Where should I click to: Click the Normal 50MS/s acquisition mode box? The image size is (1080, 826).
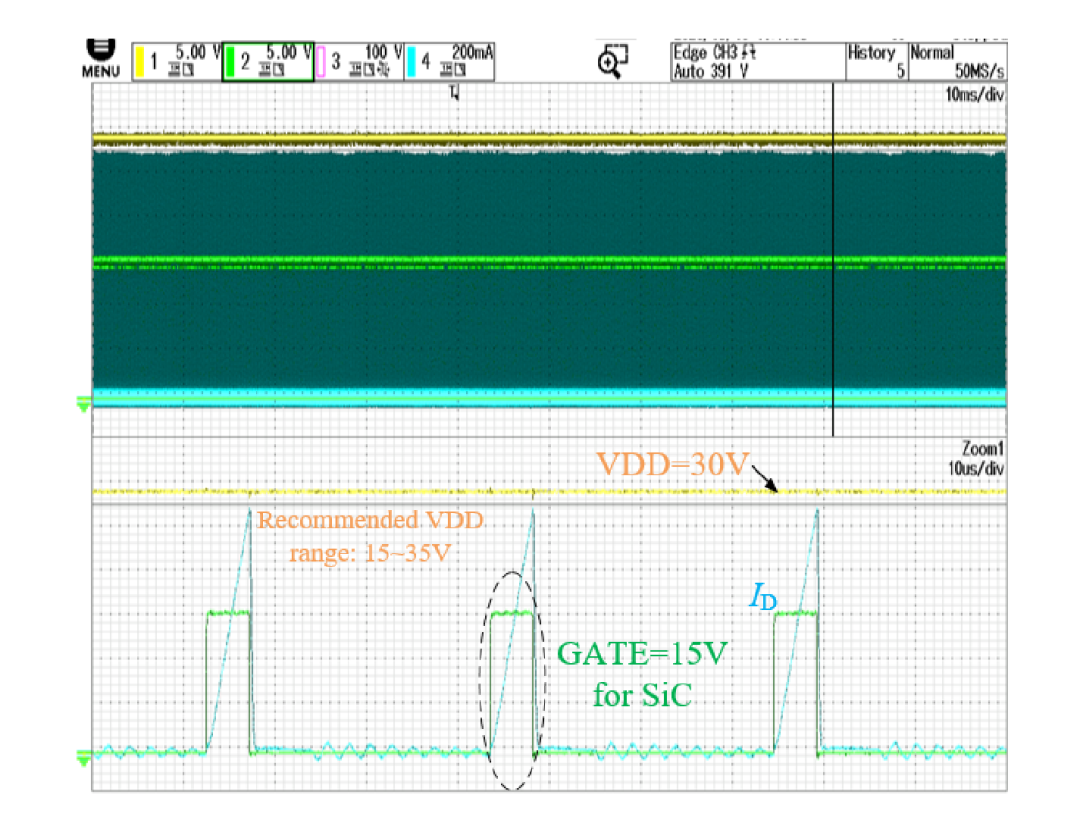point(957,61)
